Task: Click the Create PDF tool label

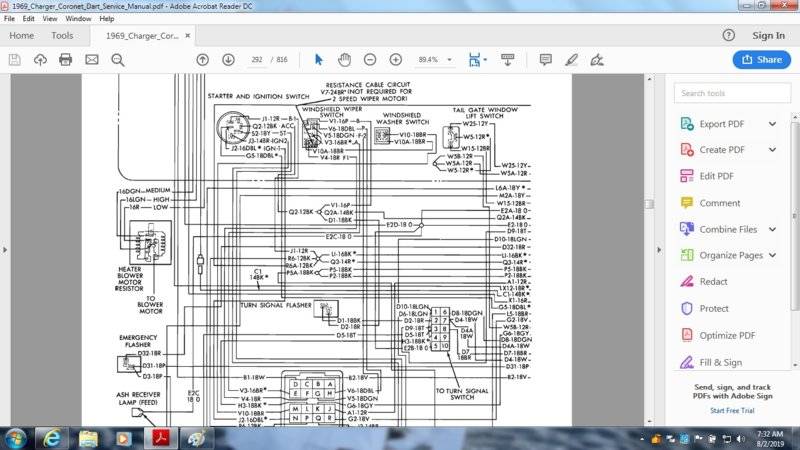Action: 722,150
